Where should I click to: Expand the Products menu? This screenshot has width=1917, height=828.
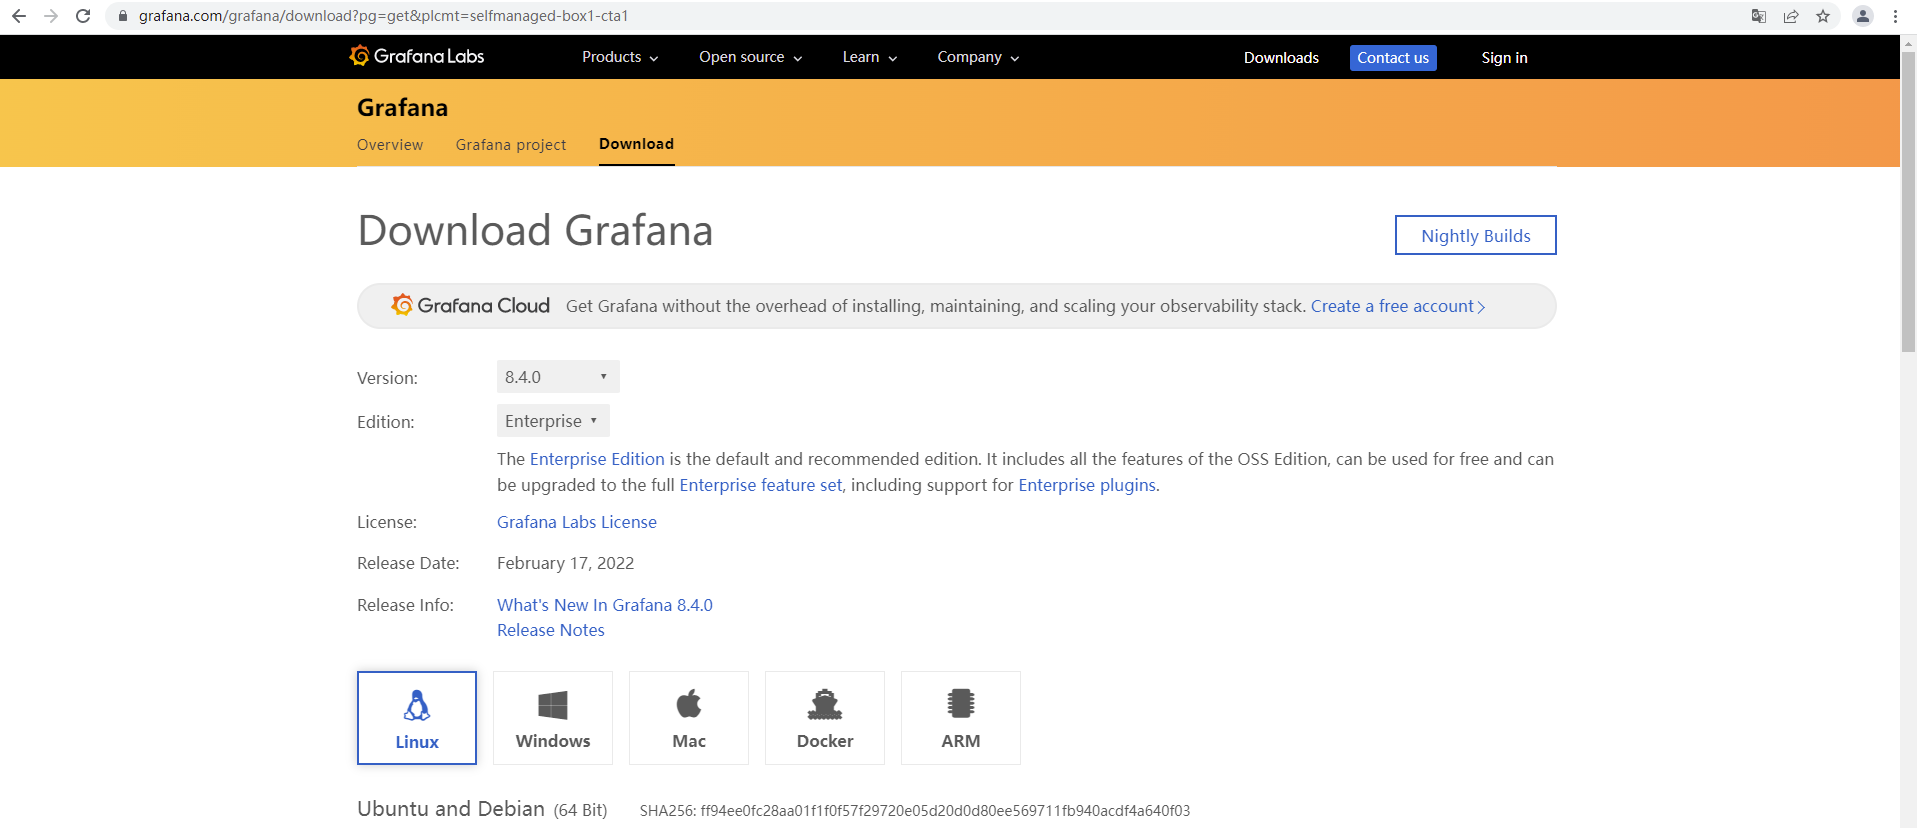coord(620,57)
